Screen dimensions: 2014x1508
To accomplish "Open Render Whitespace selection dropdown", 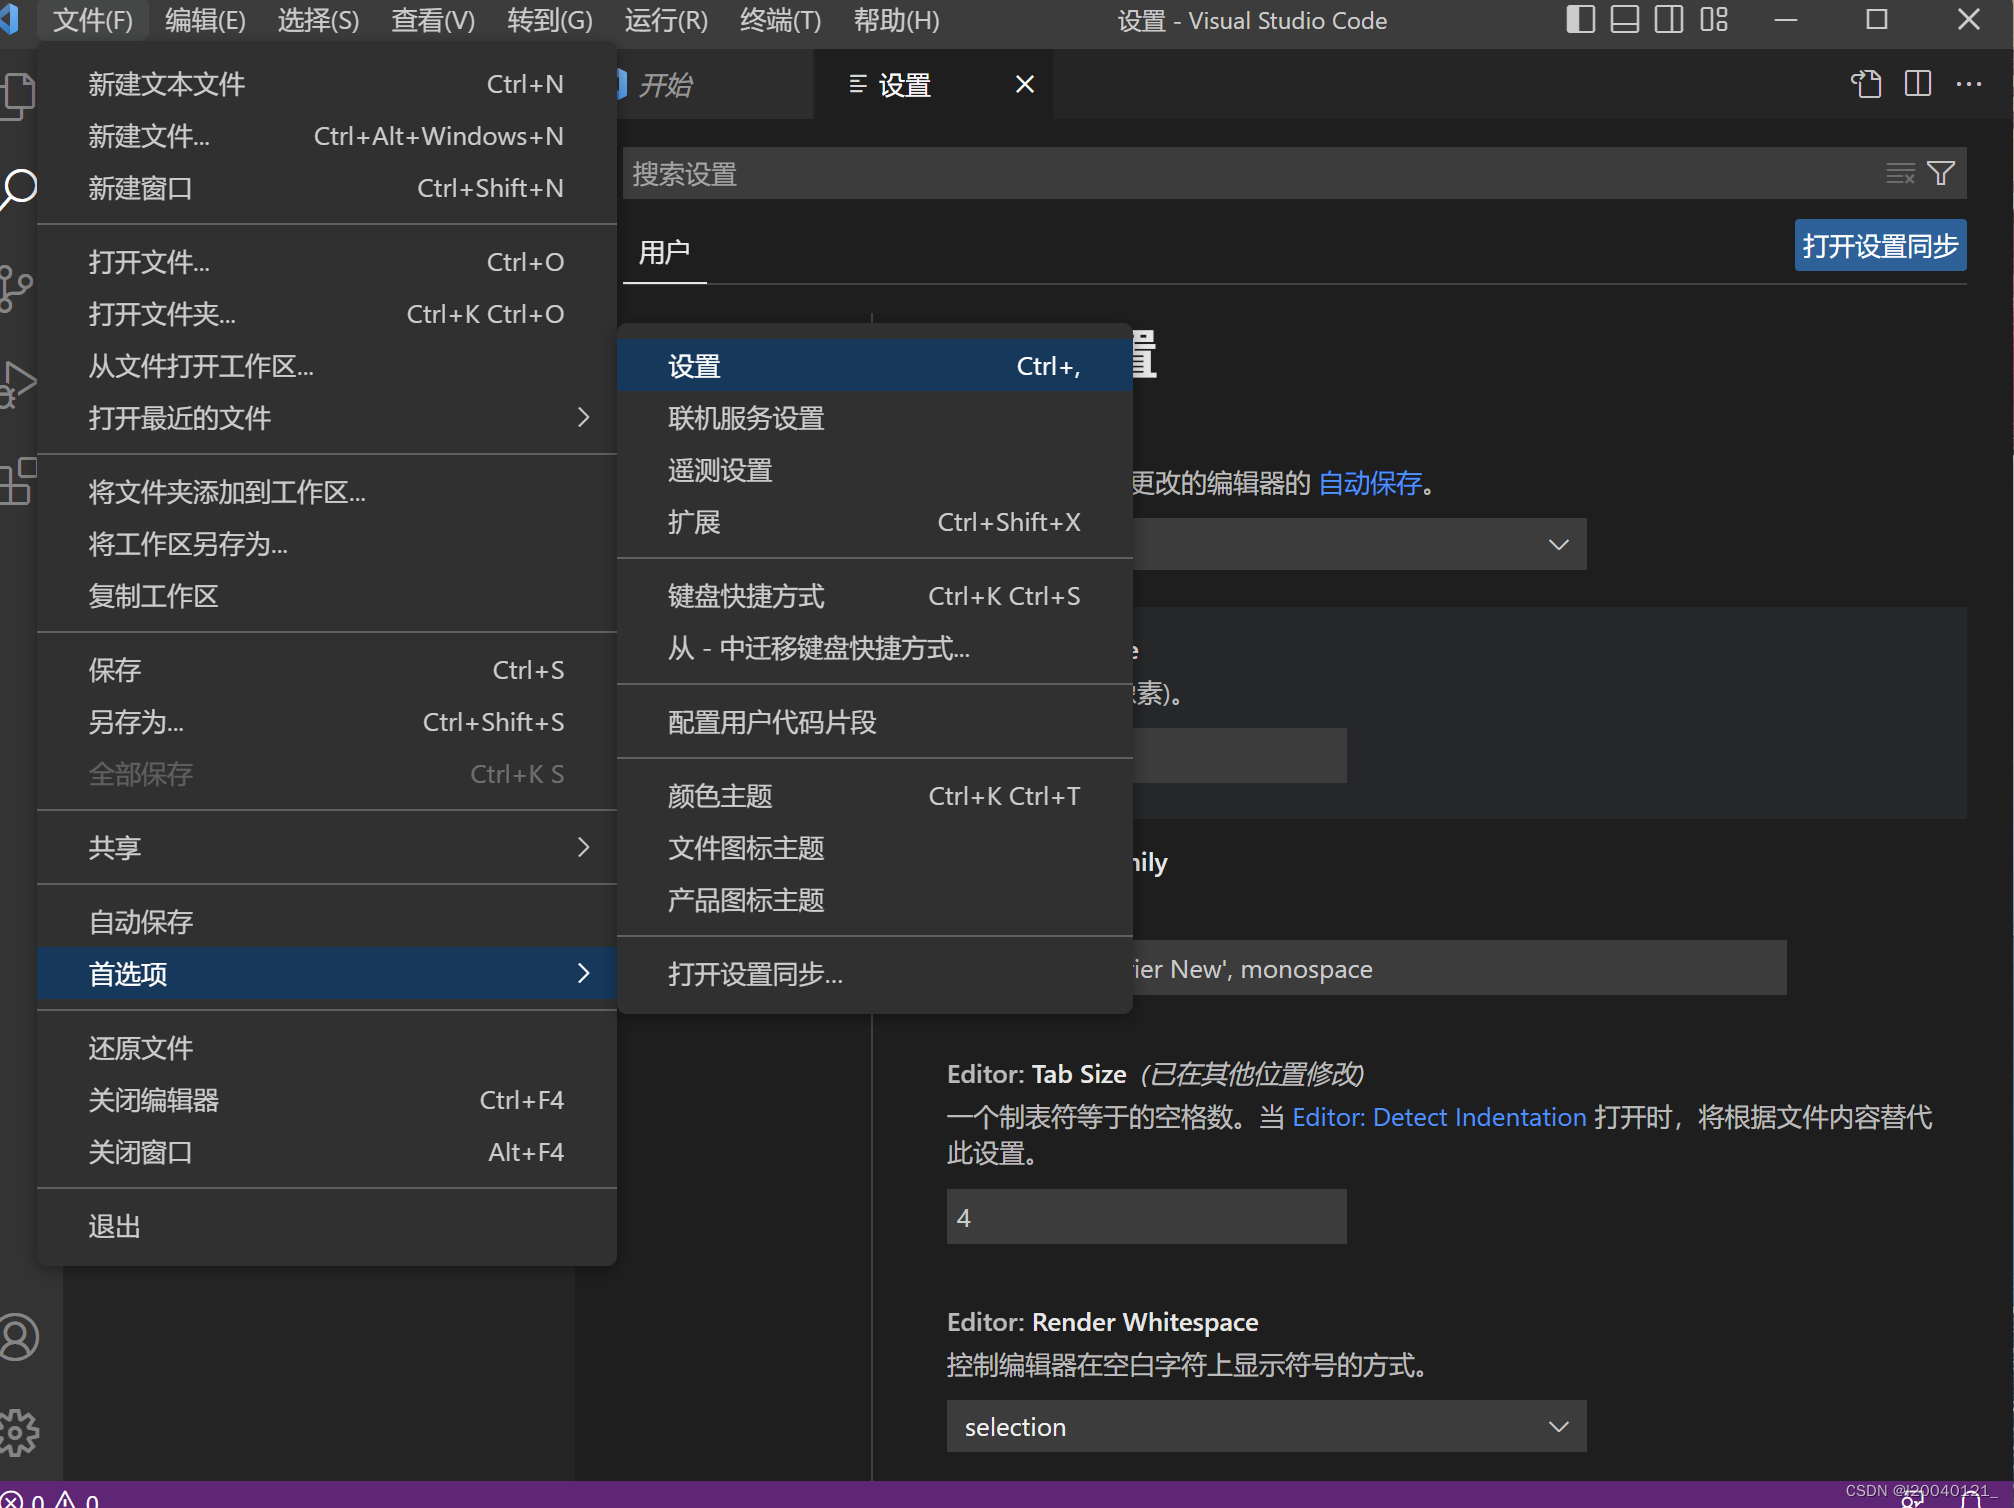I will click(x=1266, y=1426).
